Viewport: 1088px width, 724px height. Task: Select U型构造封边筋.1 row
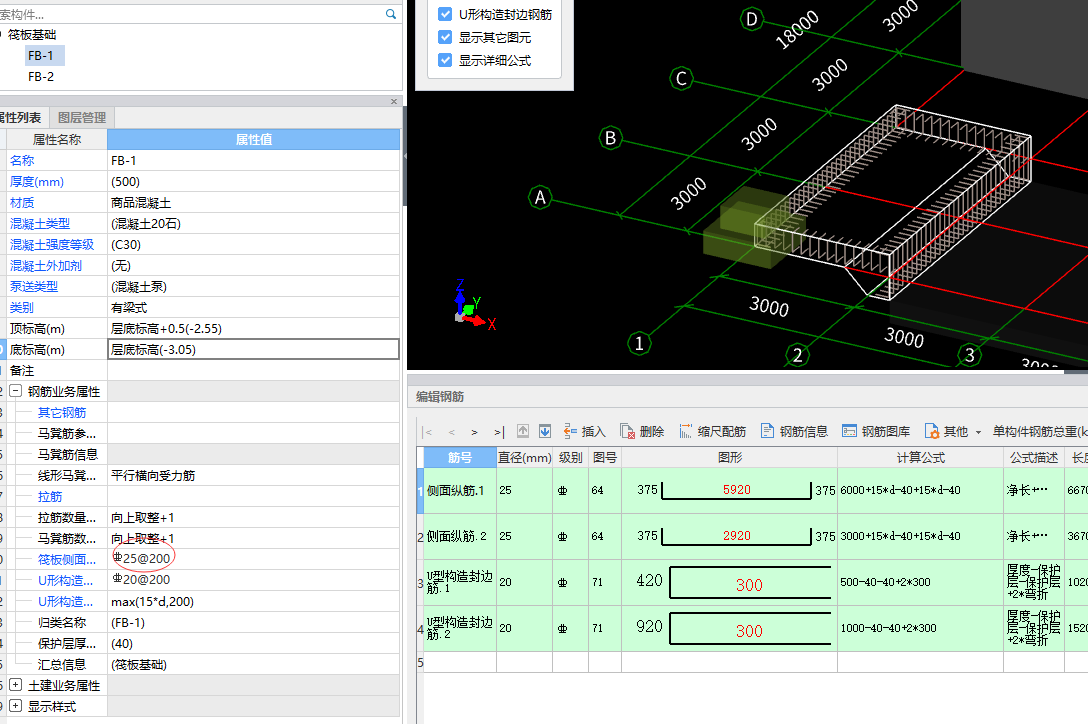(x=459, y=582)
